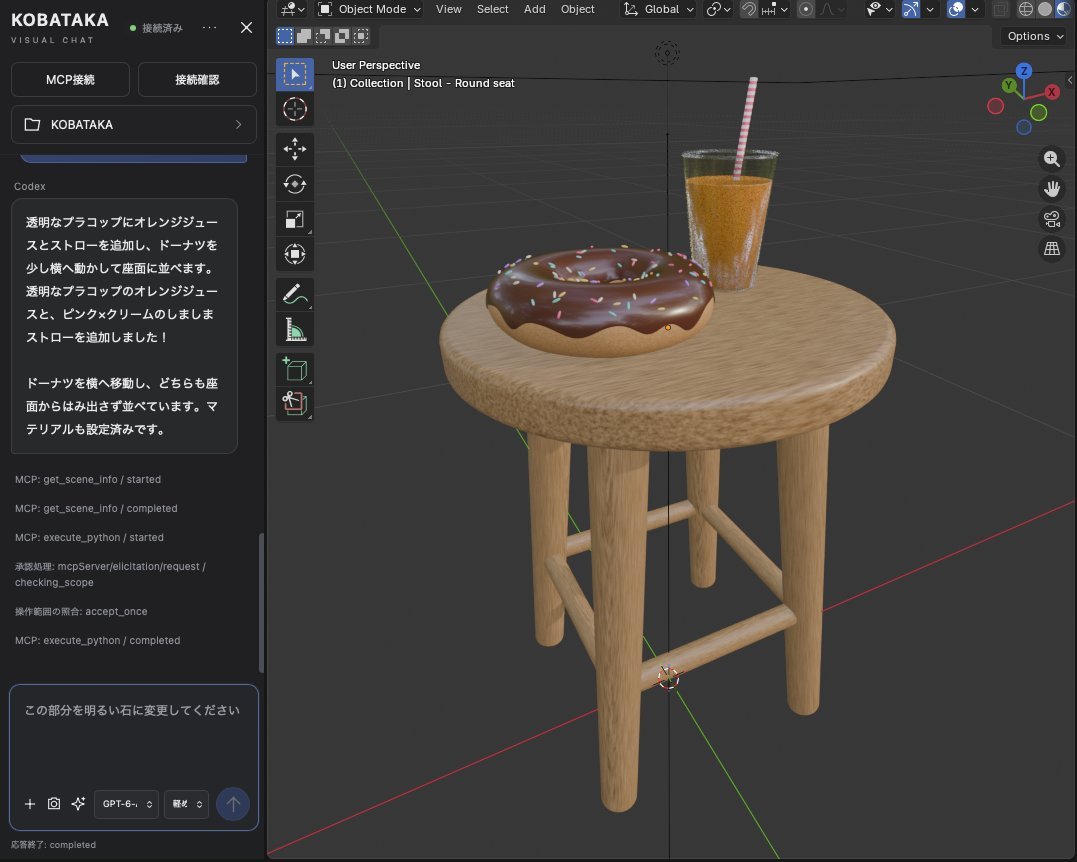Switch to wireframe viewport shading
The height and width of the screenshot is (862, 1077).
(x=1025, y=9)
